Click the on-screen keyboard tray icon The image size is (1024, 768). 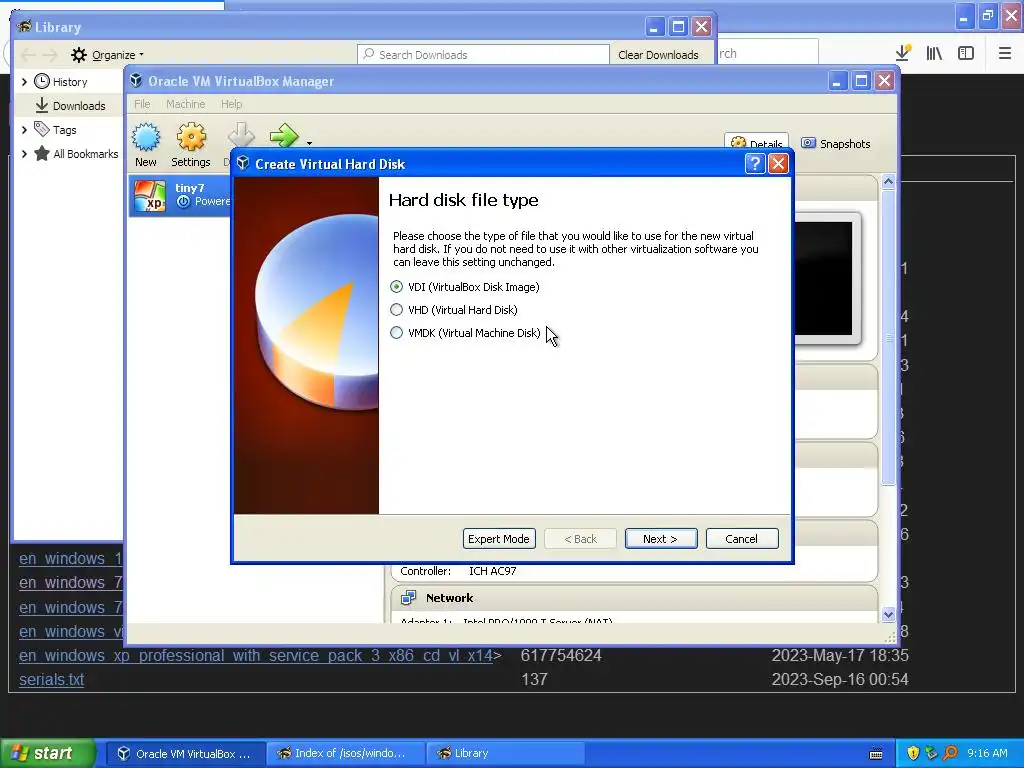coord(876,754)
